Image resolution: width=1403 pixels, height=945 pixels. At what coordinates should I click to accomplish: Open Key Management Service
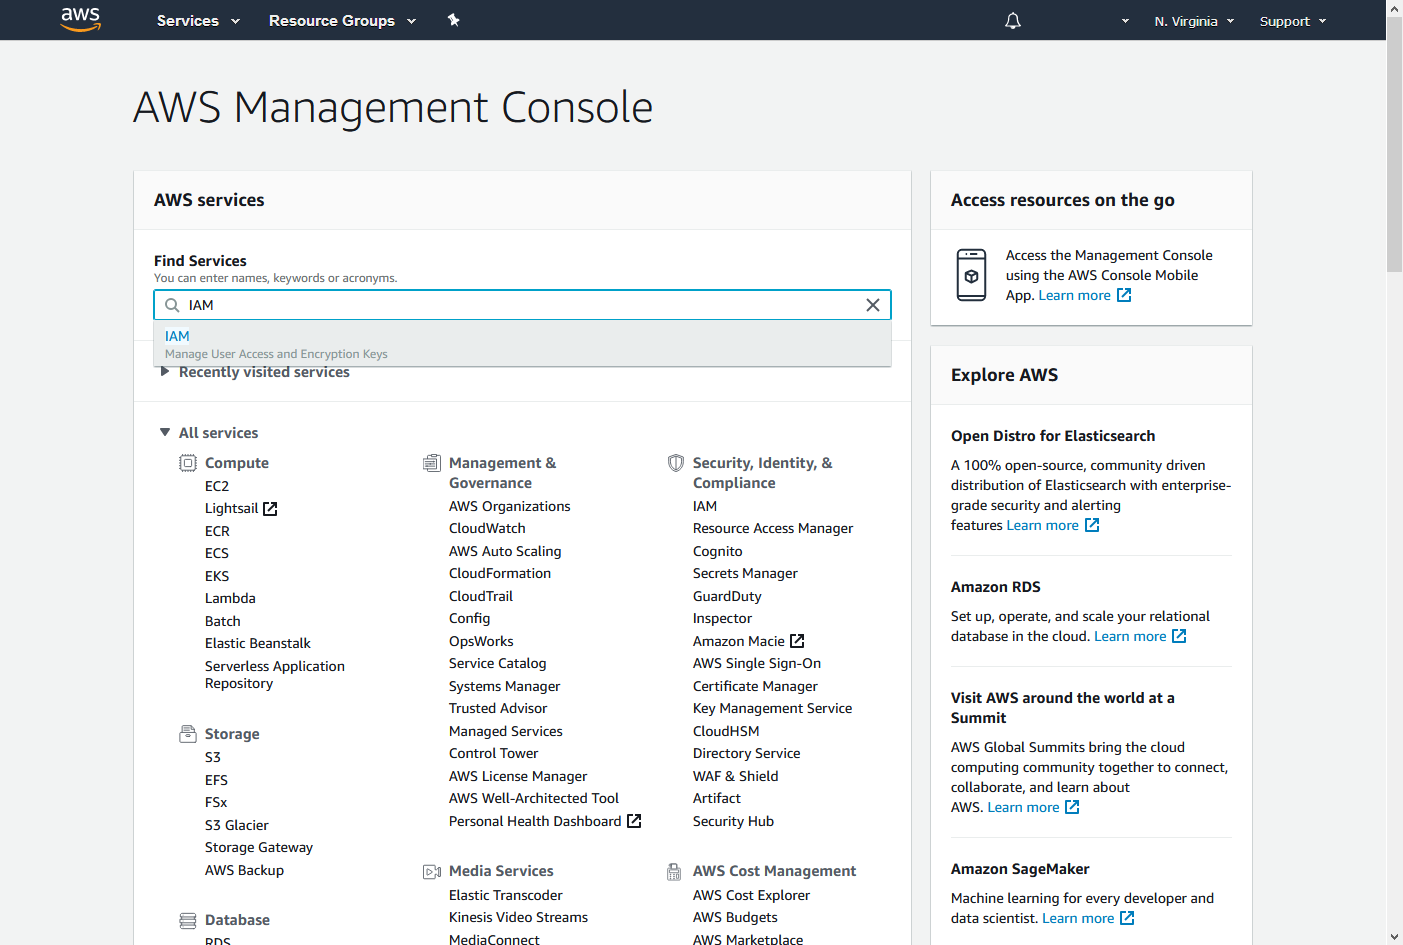pyautogui.click(x=773, y=708)
